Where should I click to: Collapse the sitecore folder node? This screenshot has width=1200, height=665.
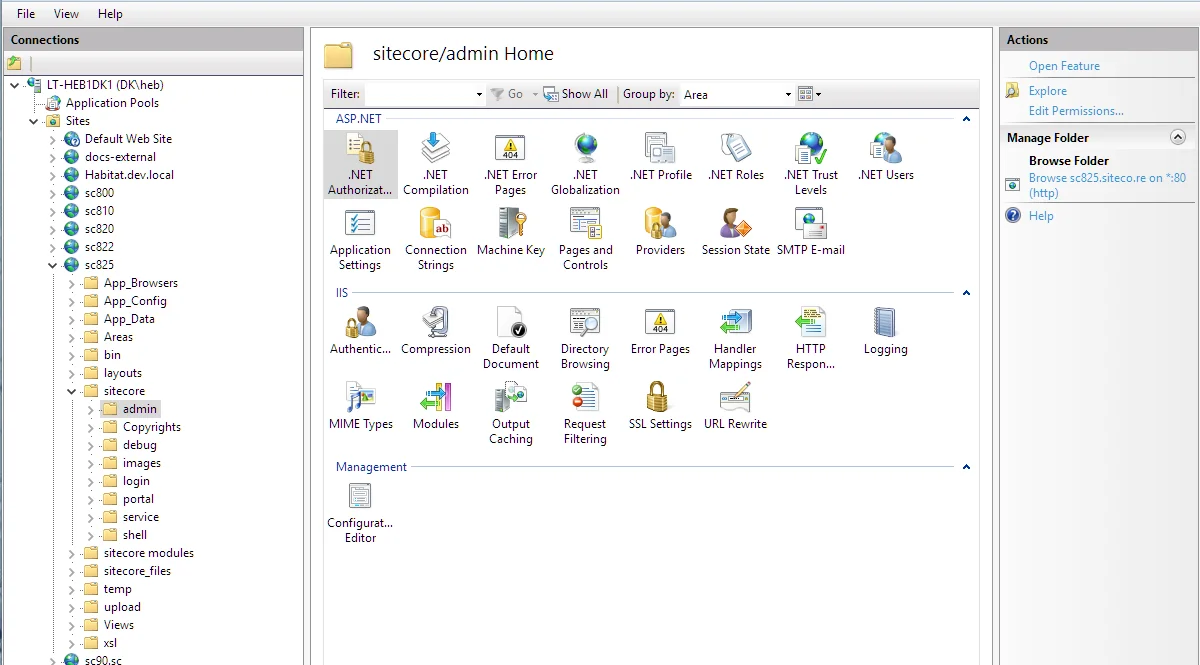pyautogui.click(x=72, y=391)
